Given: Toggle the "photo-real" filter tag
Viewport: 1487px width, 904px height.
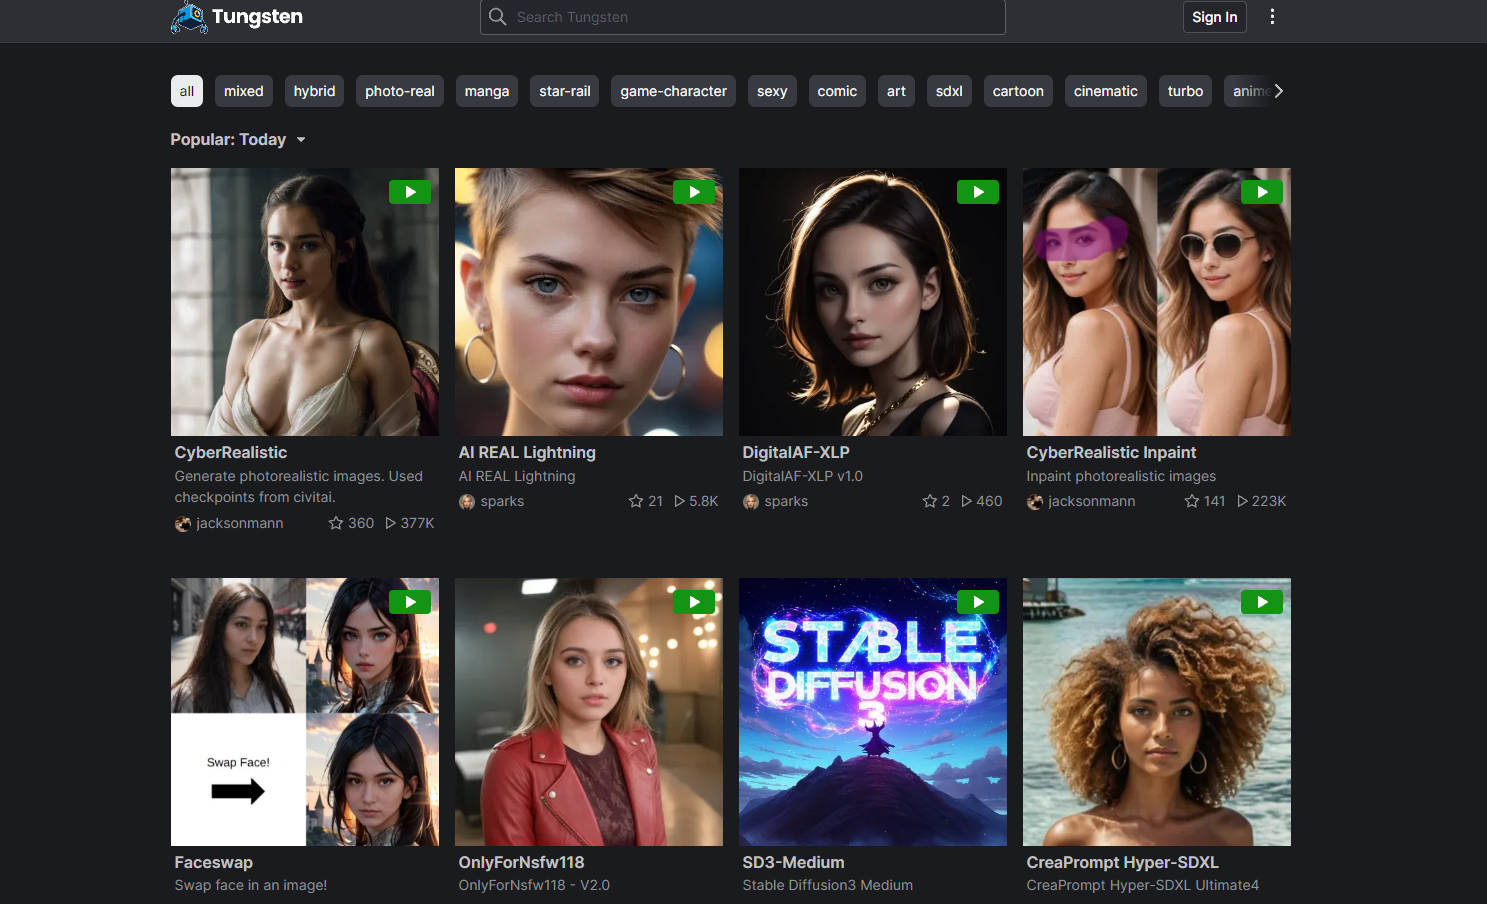Looking at the screenshot, I should 399,91.
